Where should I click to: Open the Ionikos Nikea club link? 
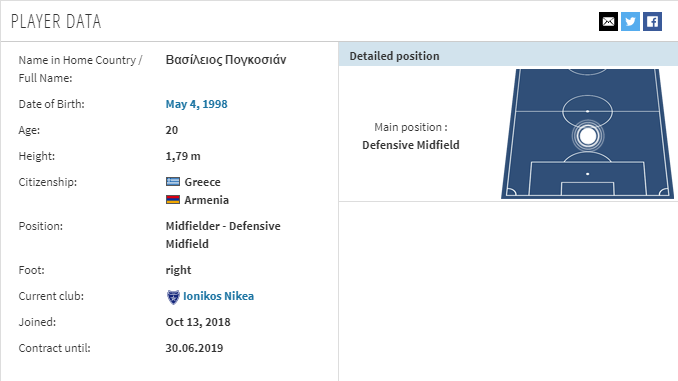[x=218, y=296]
